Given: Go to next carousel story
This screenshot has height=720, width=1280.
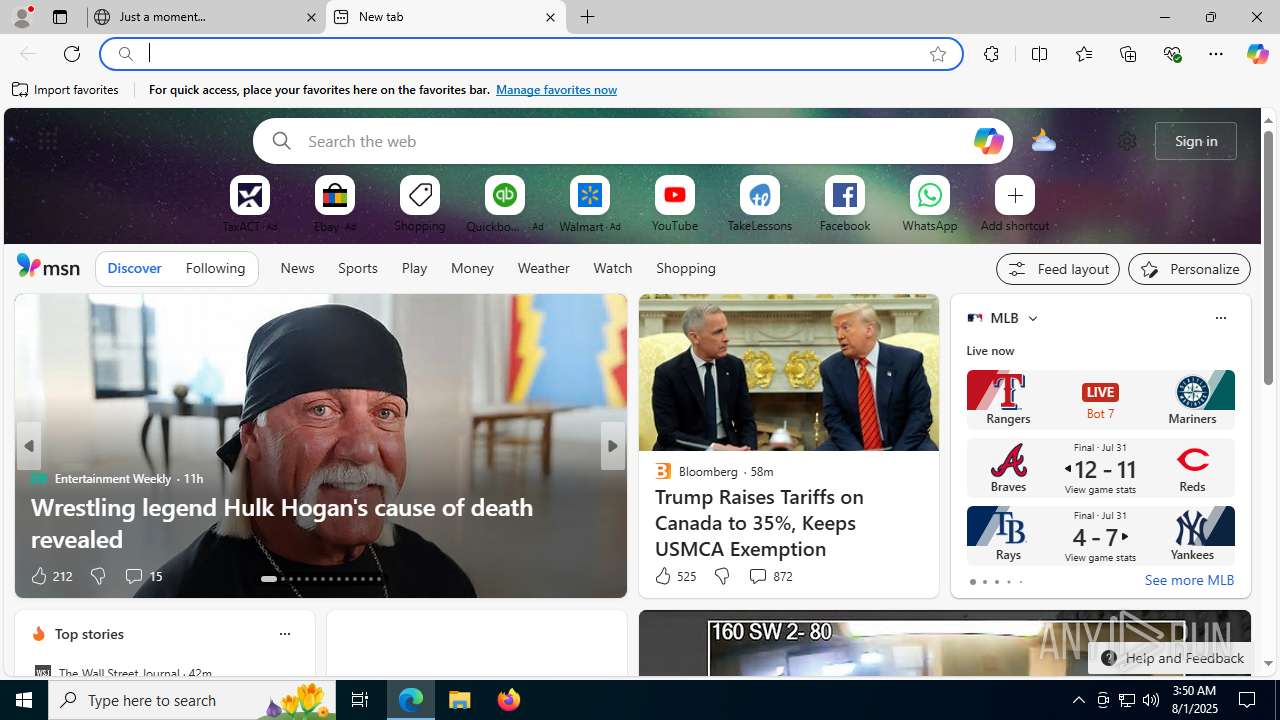Looking at the screenshot, I should (613, 446).
